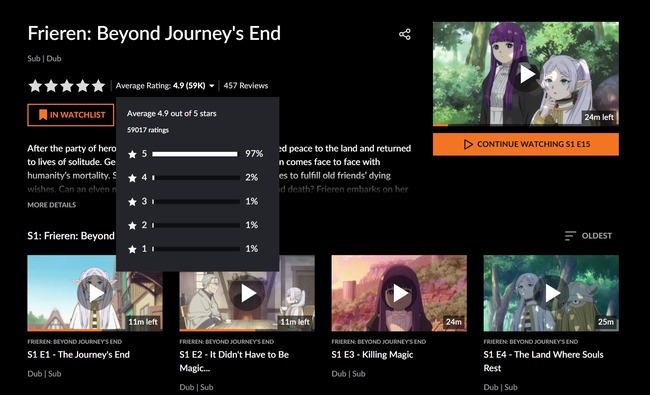The image size is (650, 395).
Task: Open the 457 Reviews link
Action: pyautogui.click(x=245, y=86)
